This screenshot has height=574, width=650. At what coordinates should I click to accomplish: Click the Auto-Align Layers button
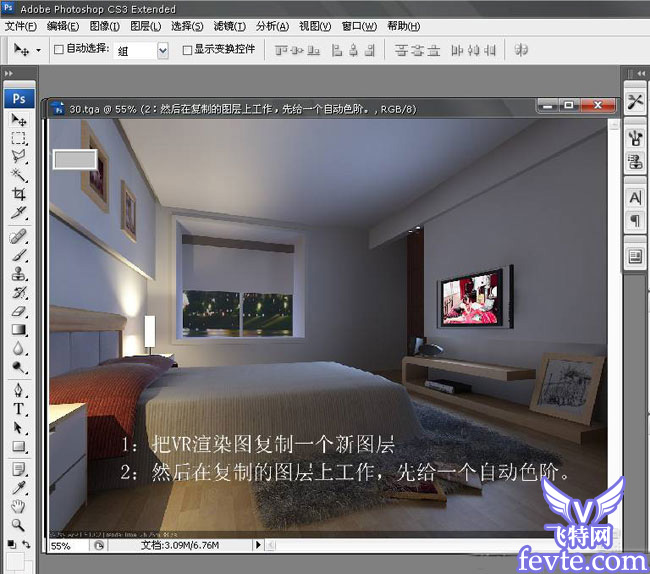521,50
